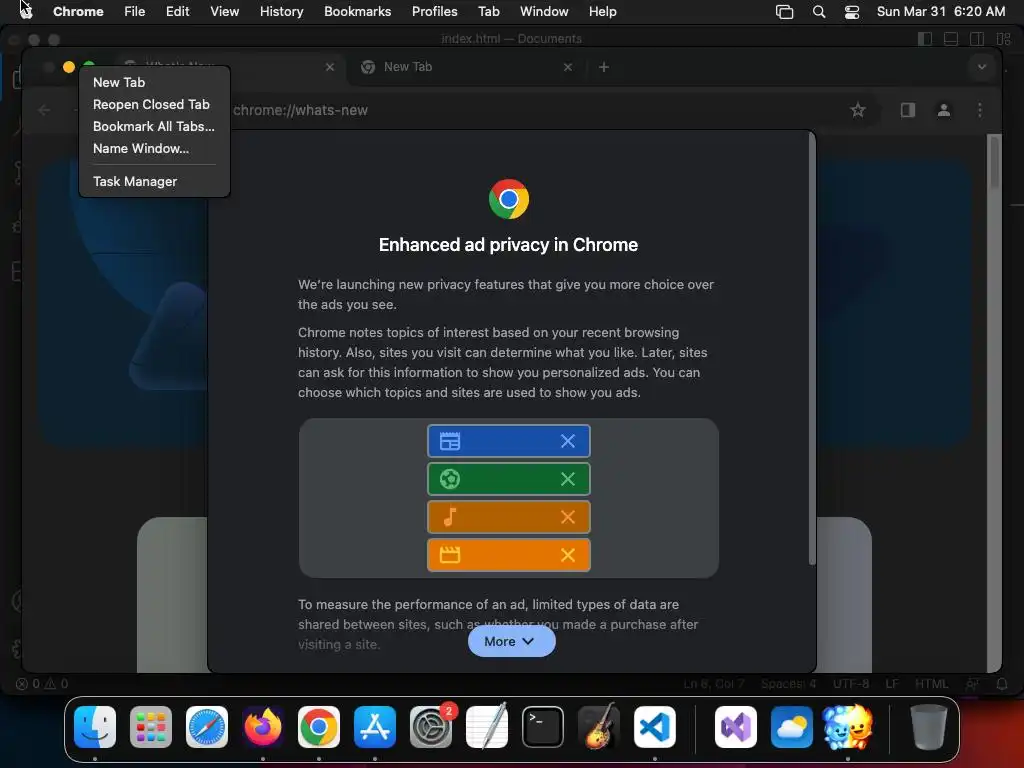Open the History menu
This screenshot has width=1024, height=768.
point(281,11)
